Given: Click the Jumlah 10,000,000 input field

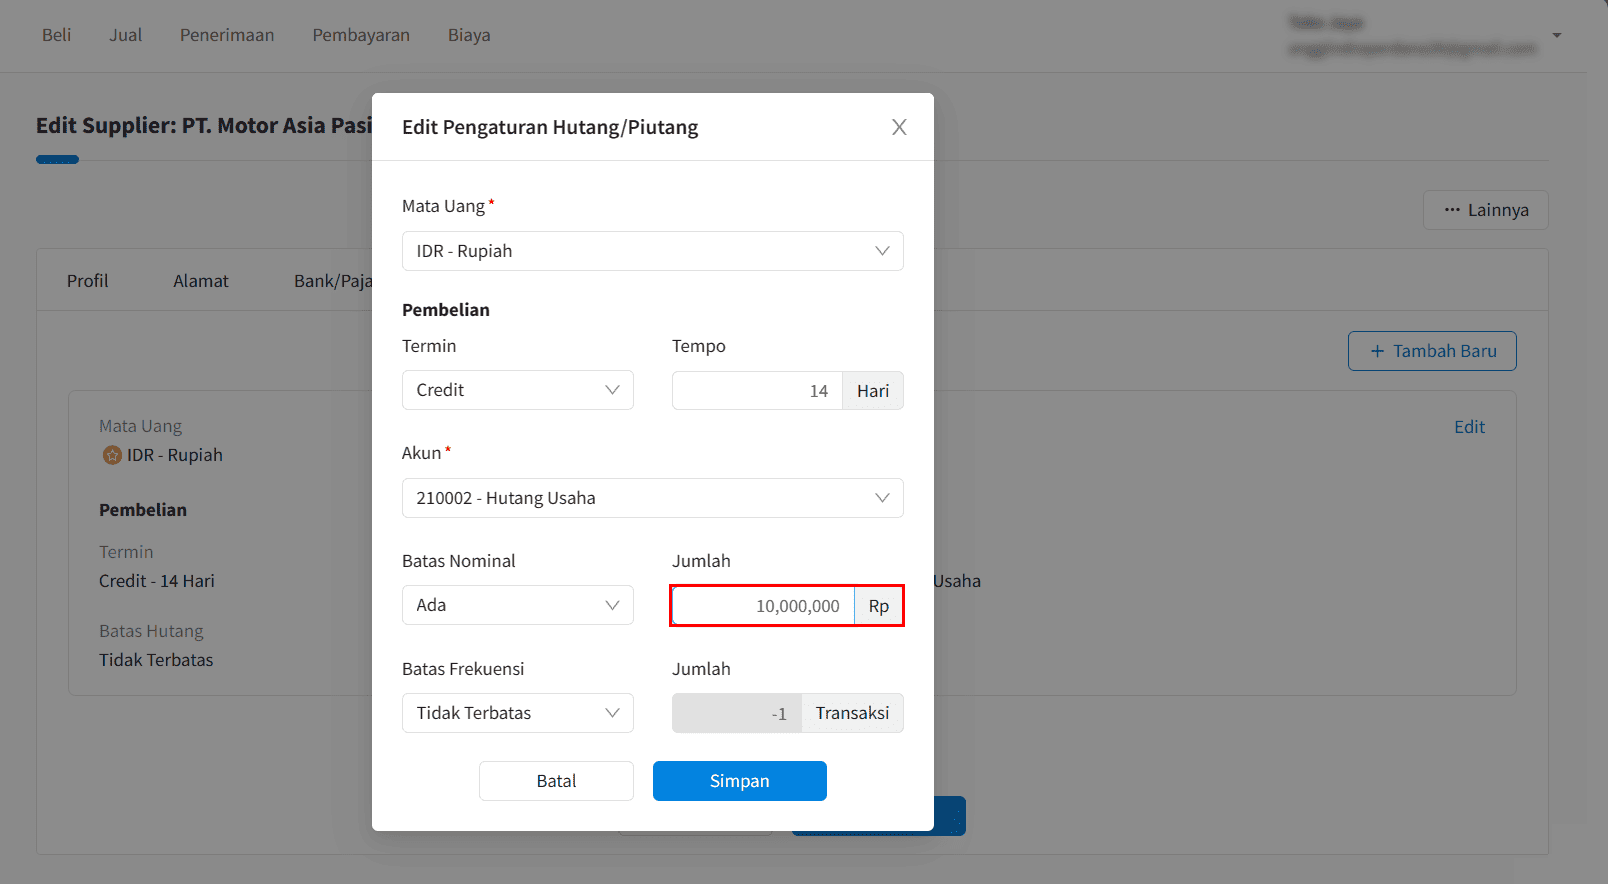Looking at the screenshot, I should click(x=763, y=606).
